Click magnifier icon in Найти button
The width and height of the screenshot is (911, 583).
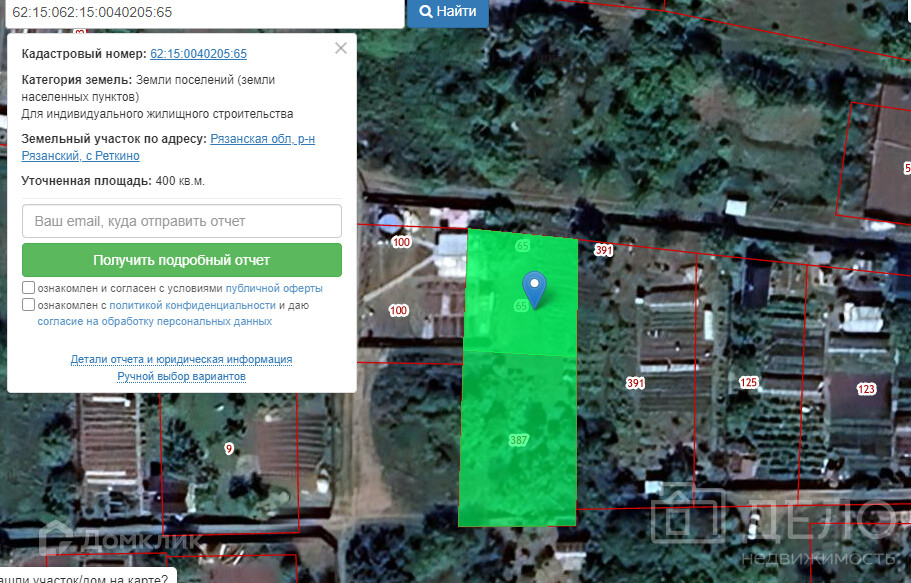(x=426, y=12)
